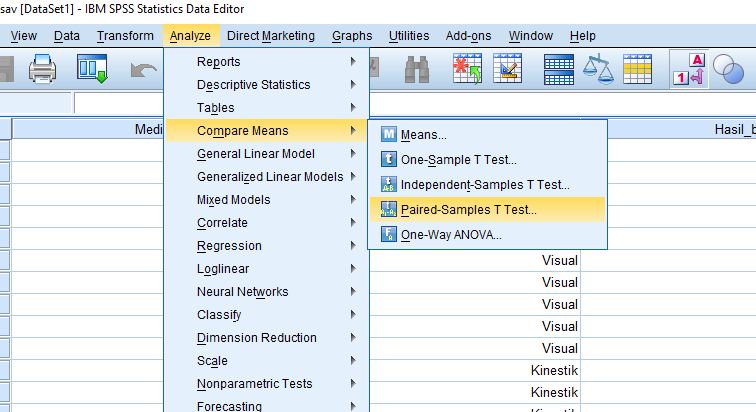Viewport: 756px width, 412px height.
Task: Click the Weight Cases scales icon
Action: click(x=598, y=69)
